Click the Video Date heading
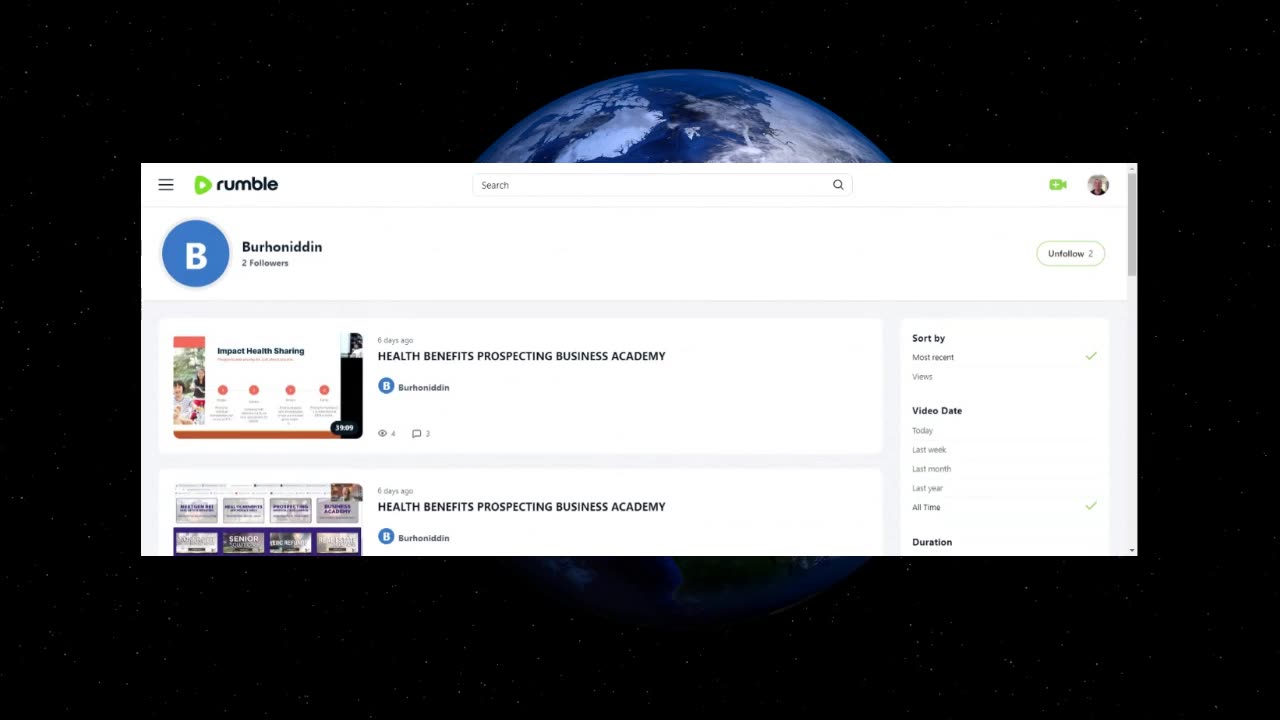This screenshot has height=720, width=1280. [937, 411]
